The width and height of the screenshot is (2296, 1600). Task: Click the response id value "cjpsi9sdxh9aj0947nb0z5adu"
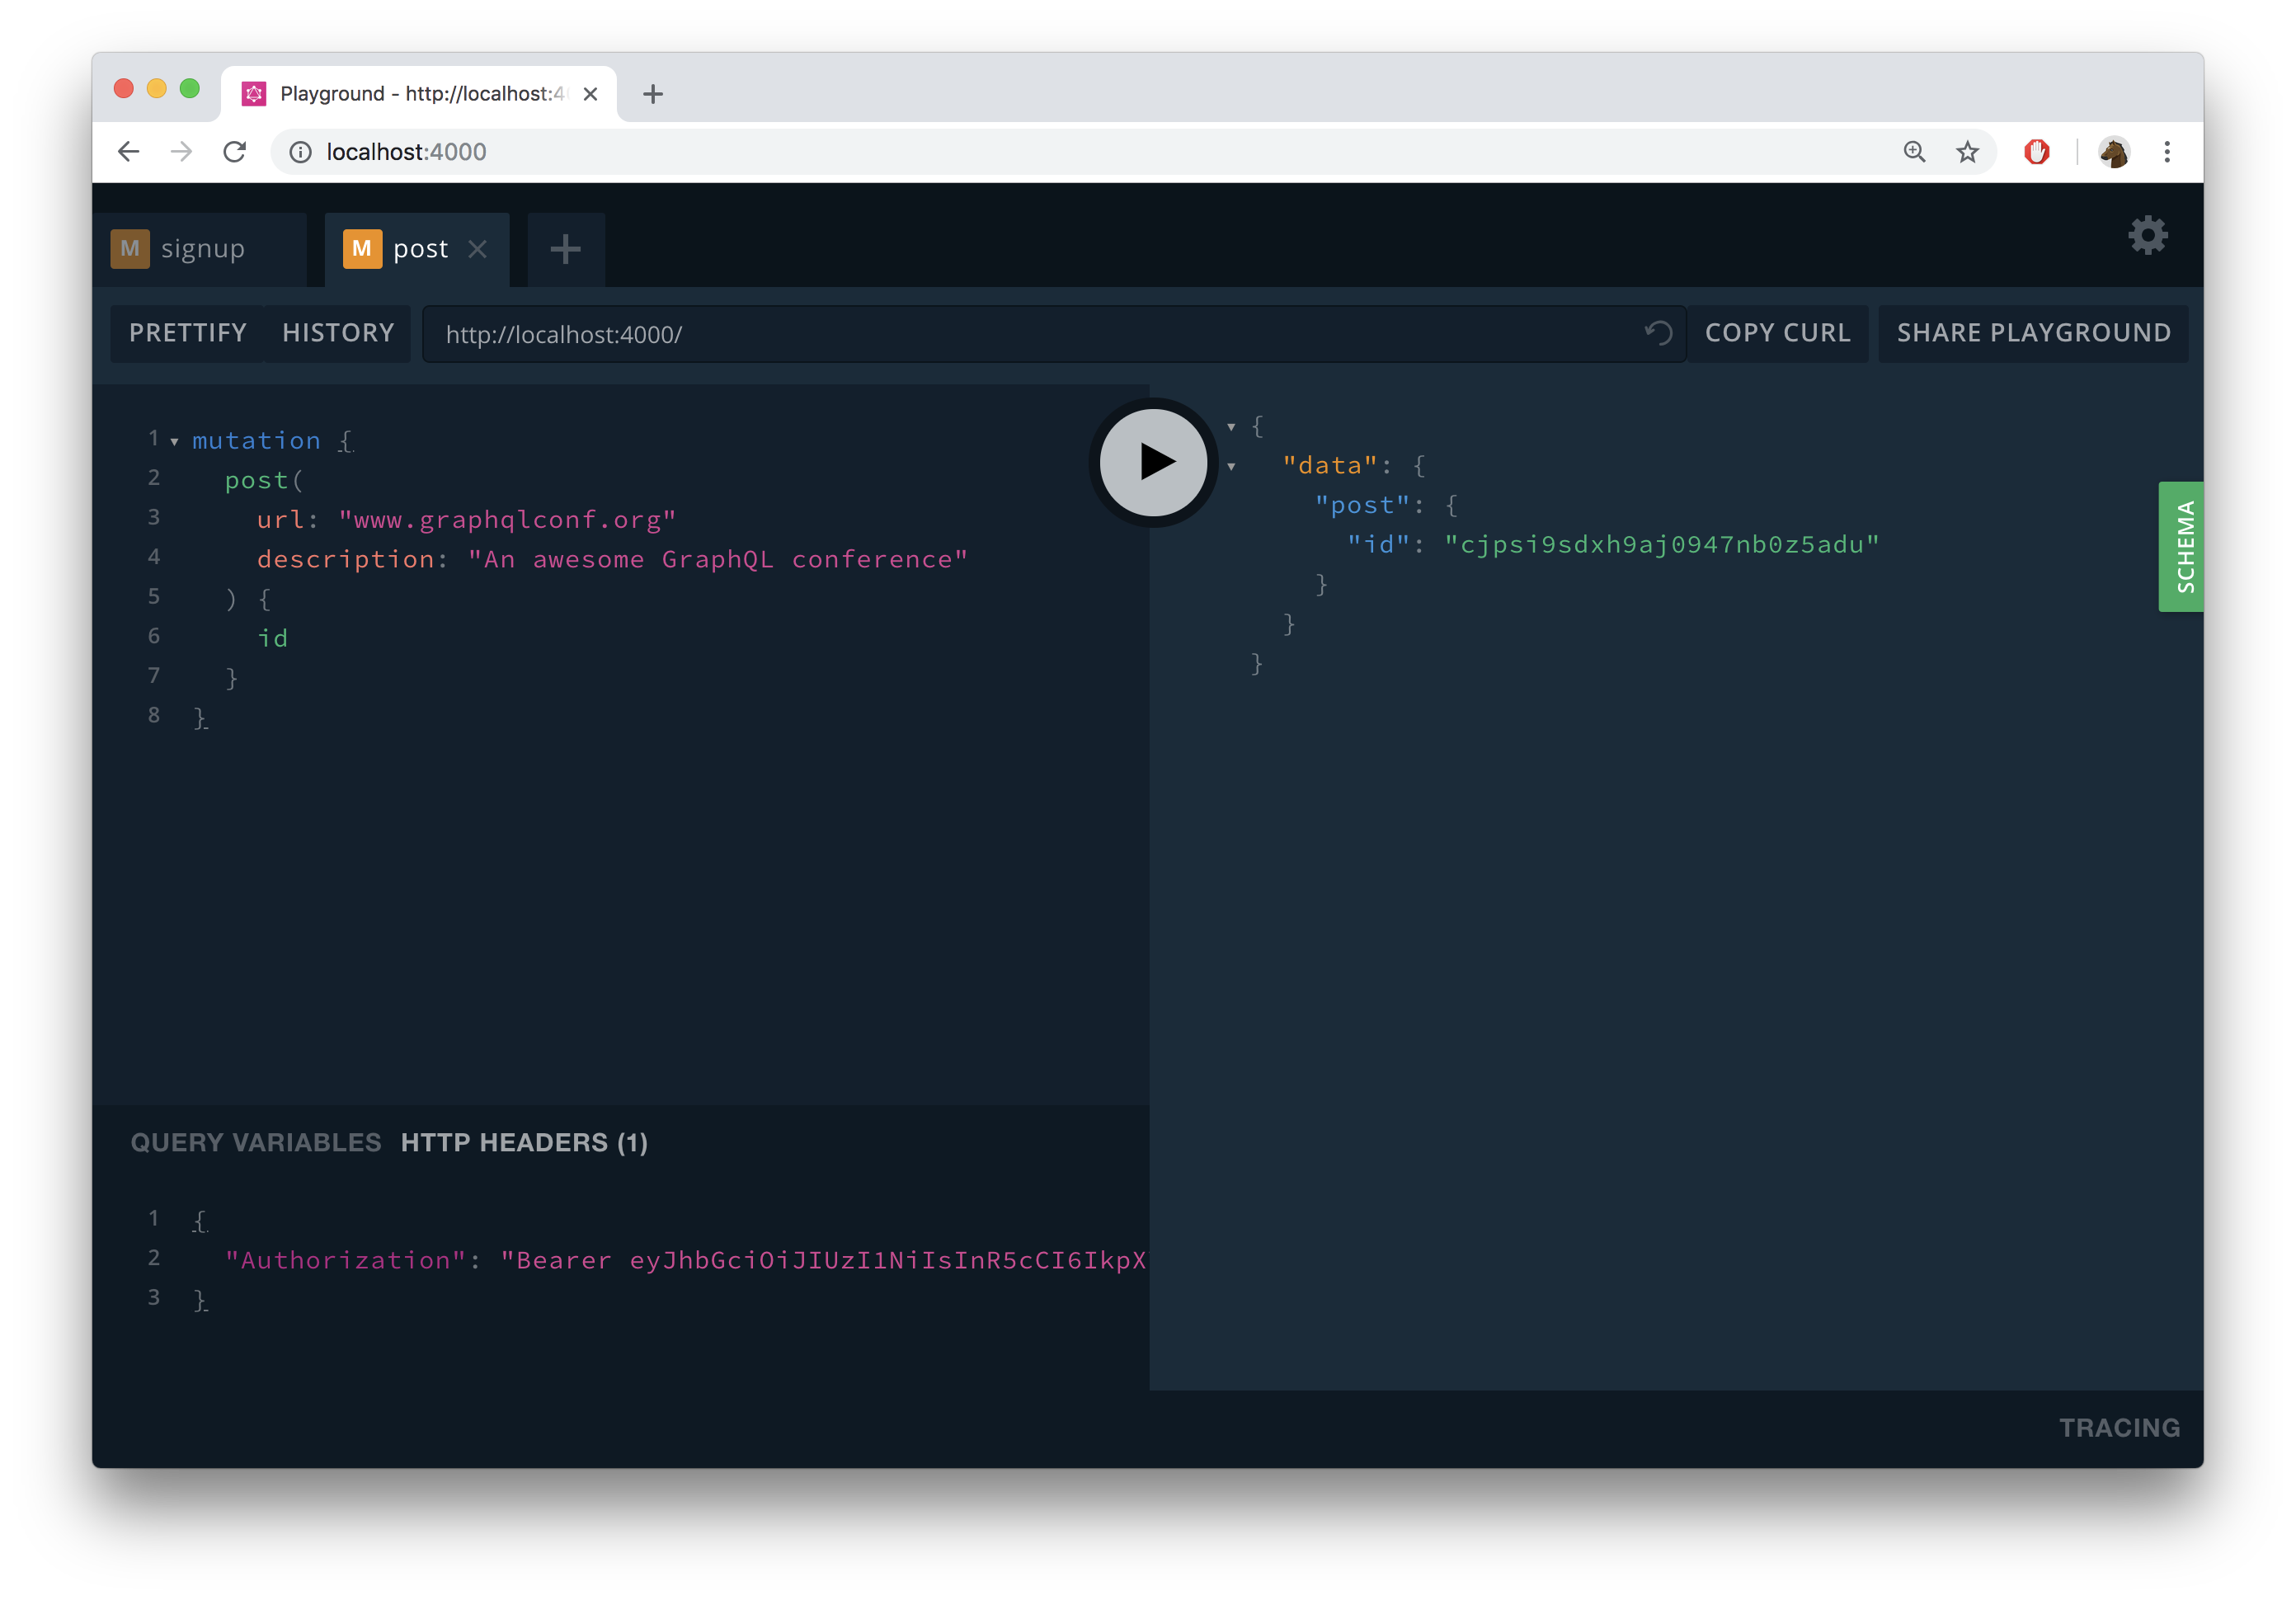point(1661,544)
